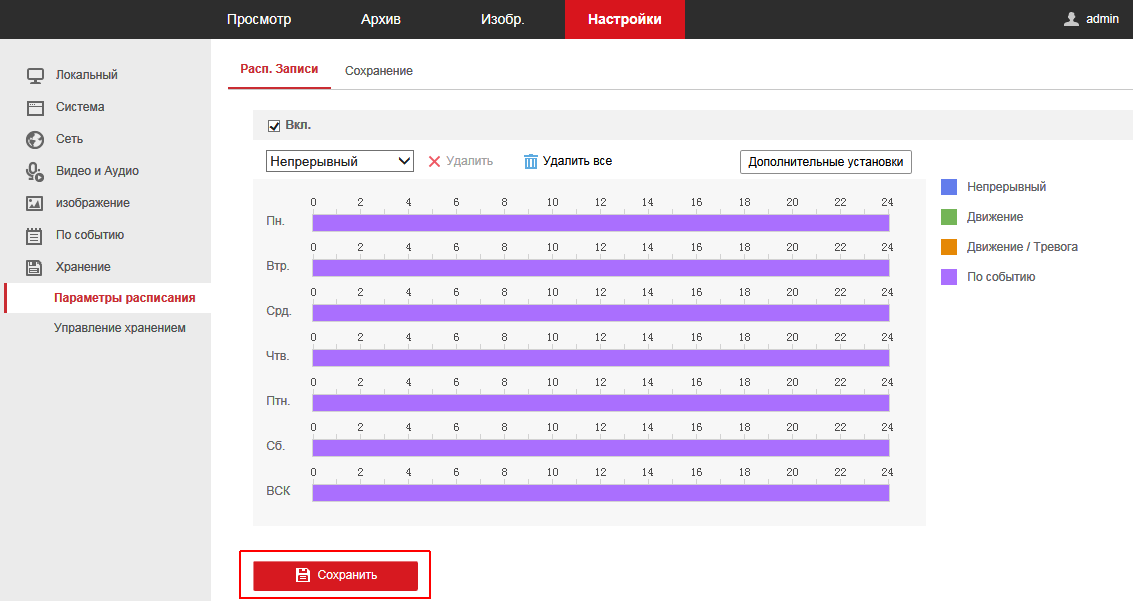Toggle the Вкл. checkbox

coord(274,126)
